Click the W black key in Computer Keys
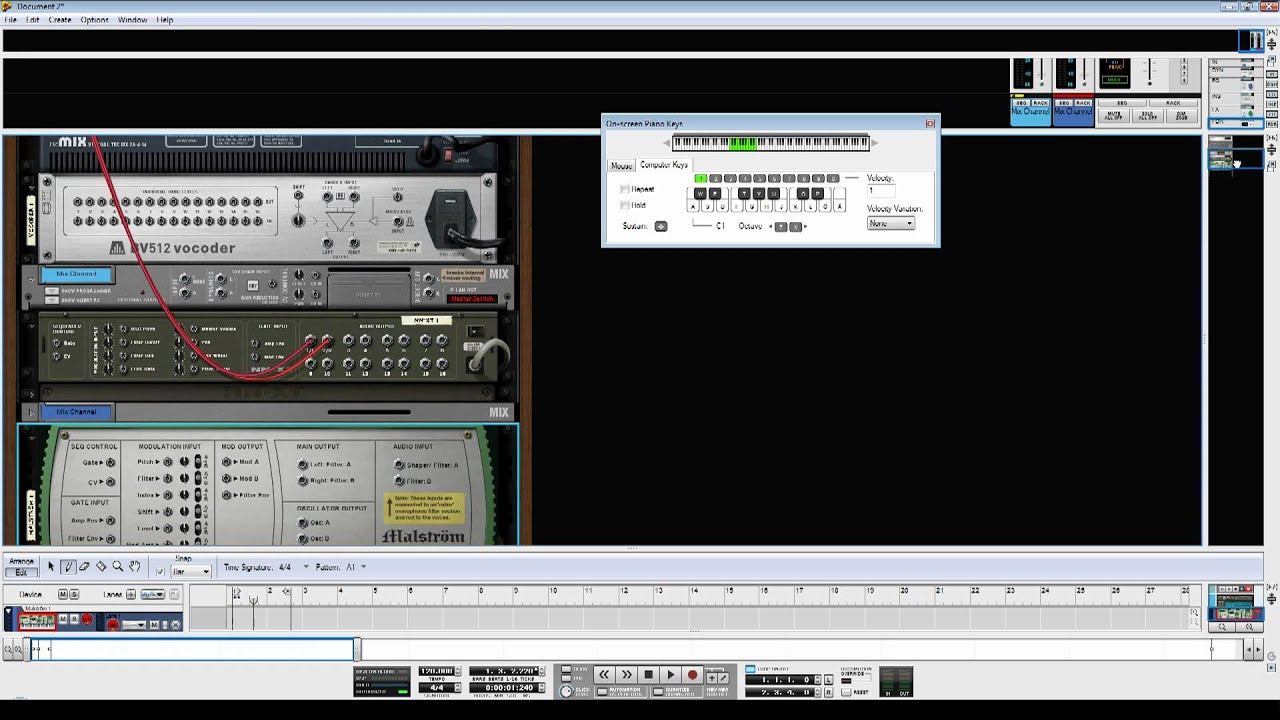1280x720 pixels. (x=700, y=193)
